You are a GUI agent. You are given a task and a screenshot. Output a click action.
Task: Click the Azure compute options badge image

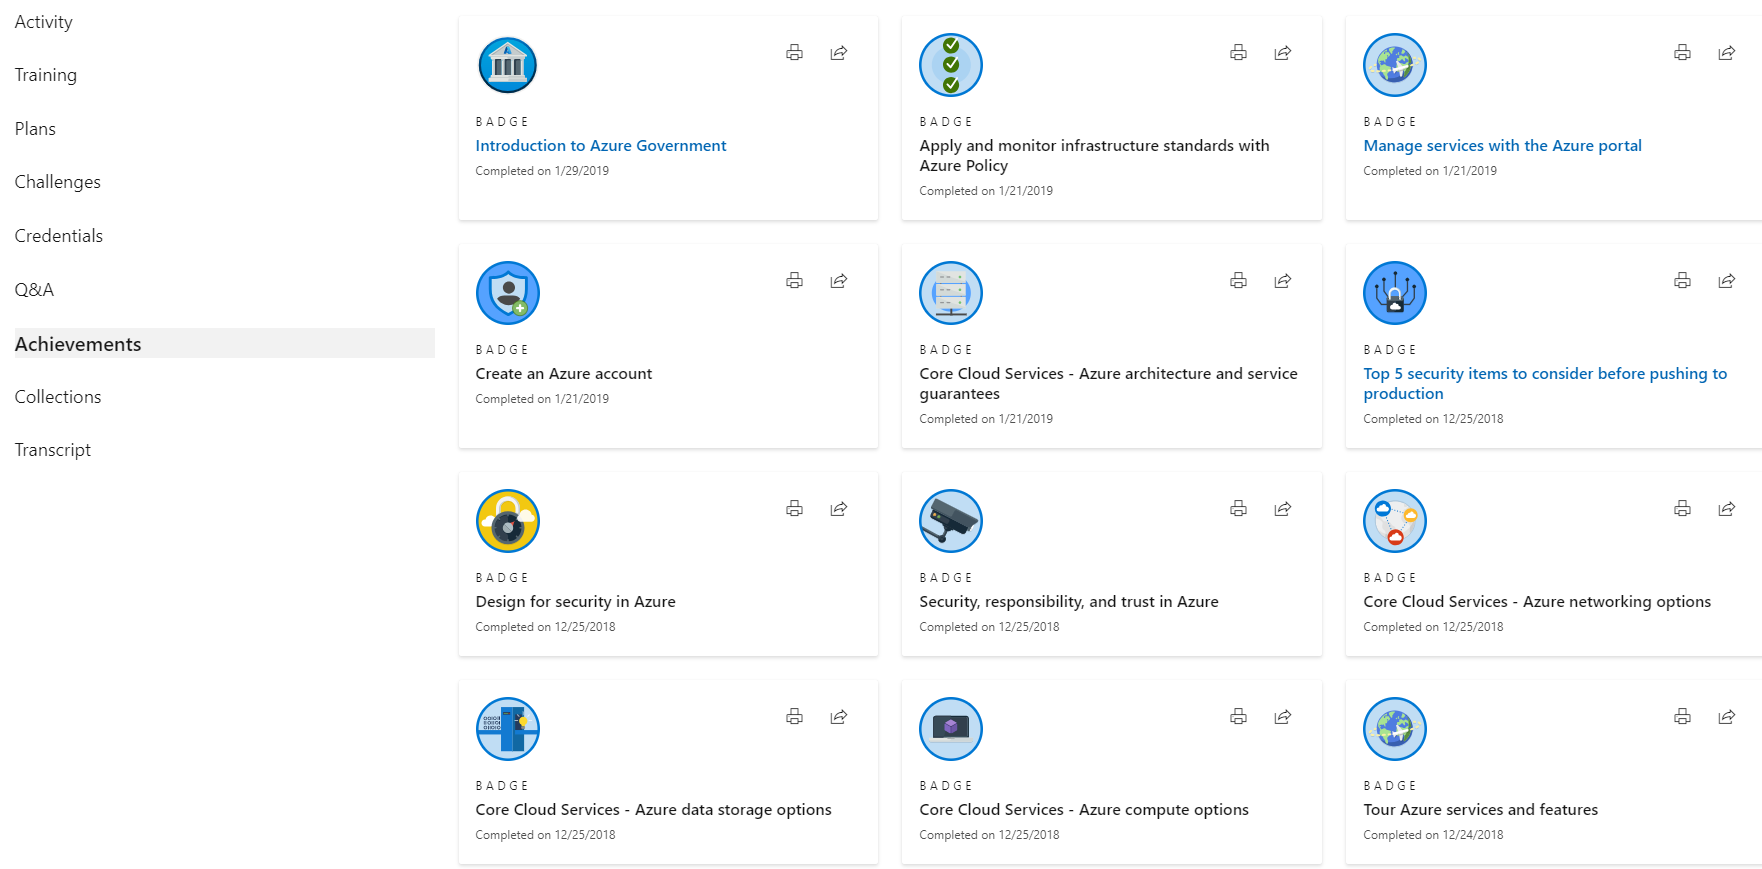951,729
